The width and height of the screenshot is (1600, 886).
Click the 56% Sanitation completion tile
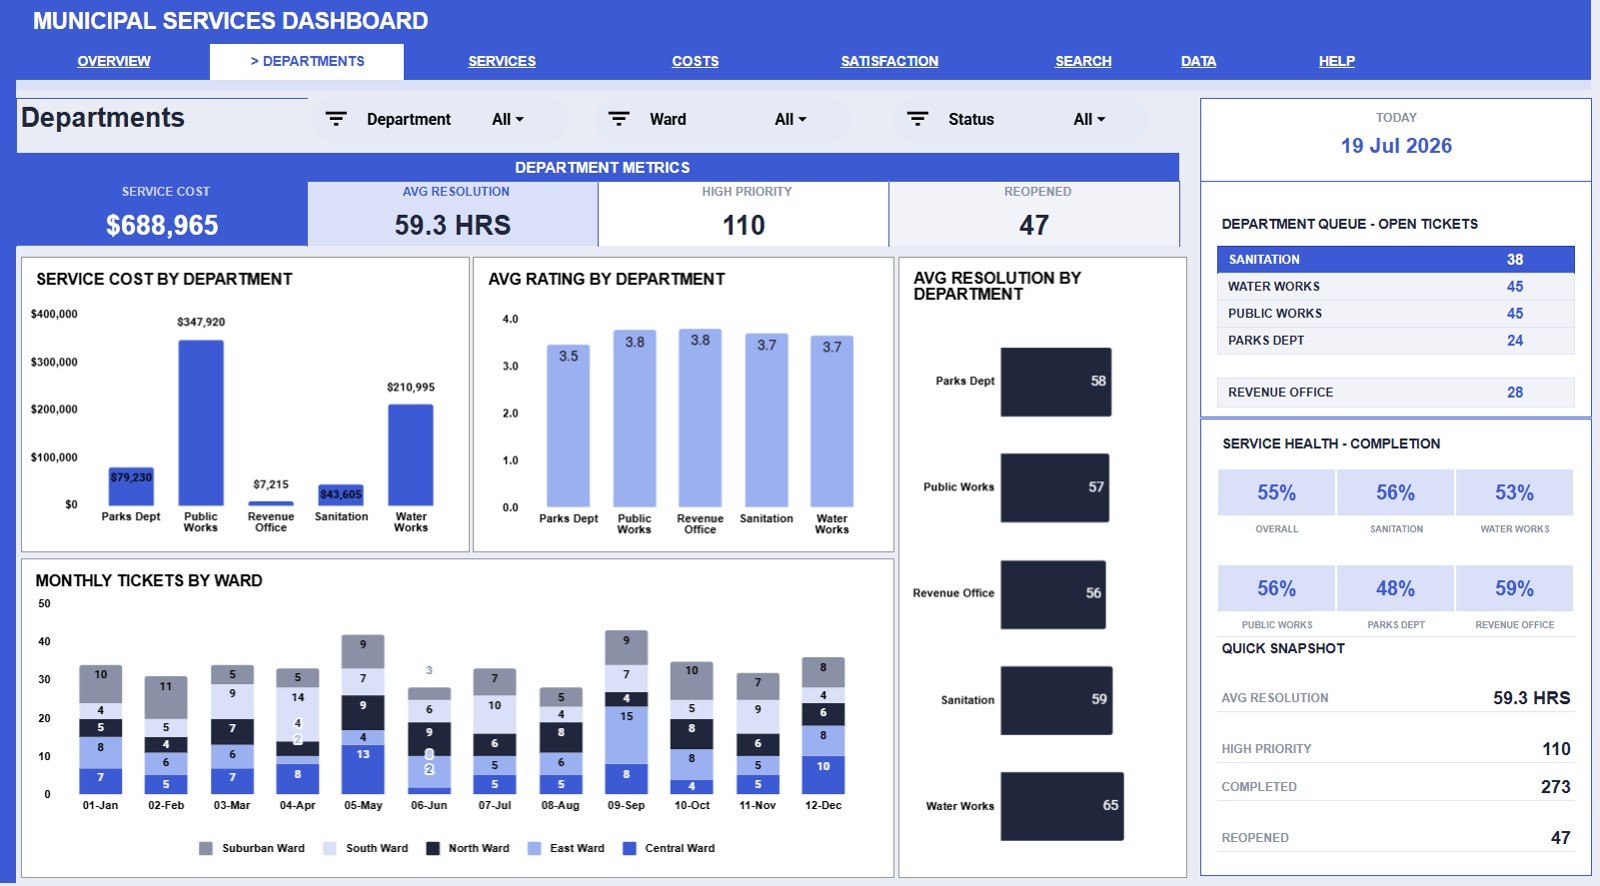point(1395,492)
